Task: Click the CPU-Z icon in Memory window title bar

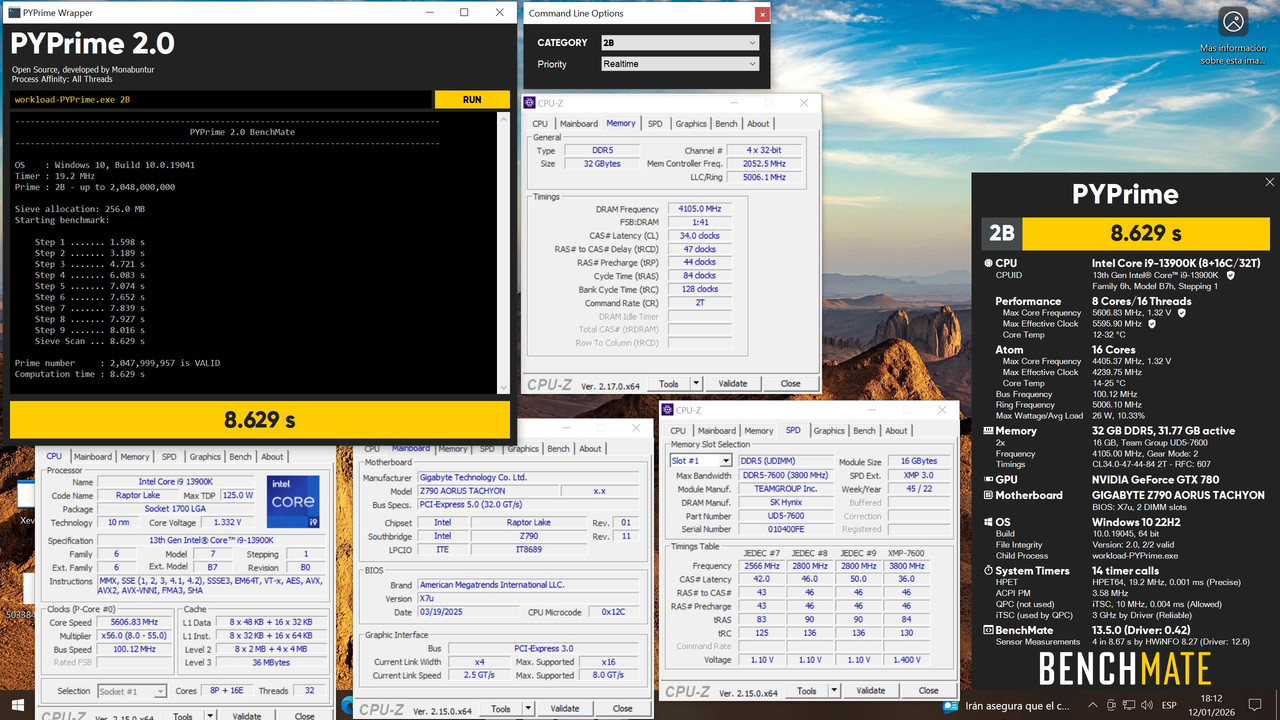Action: click(x=531, y=103)
